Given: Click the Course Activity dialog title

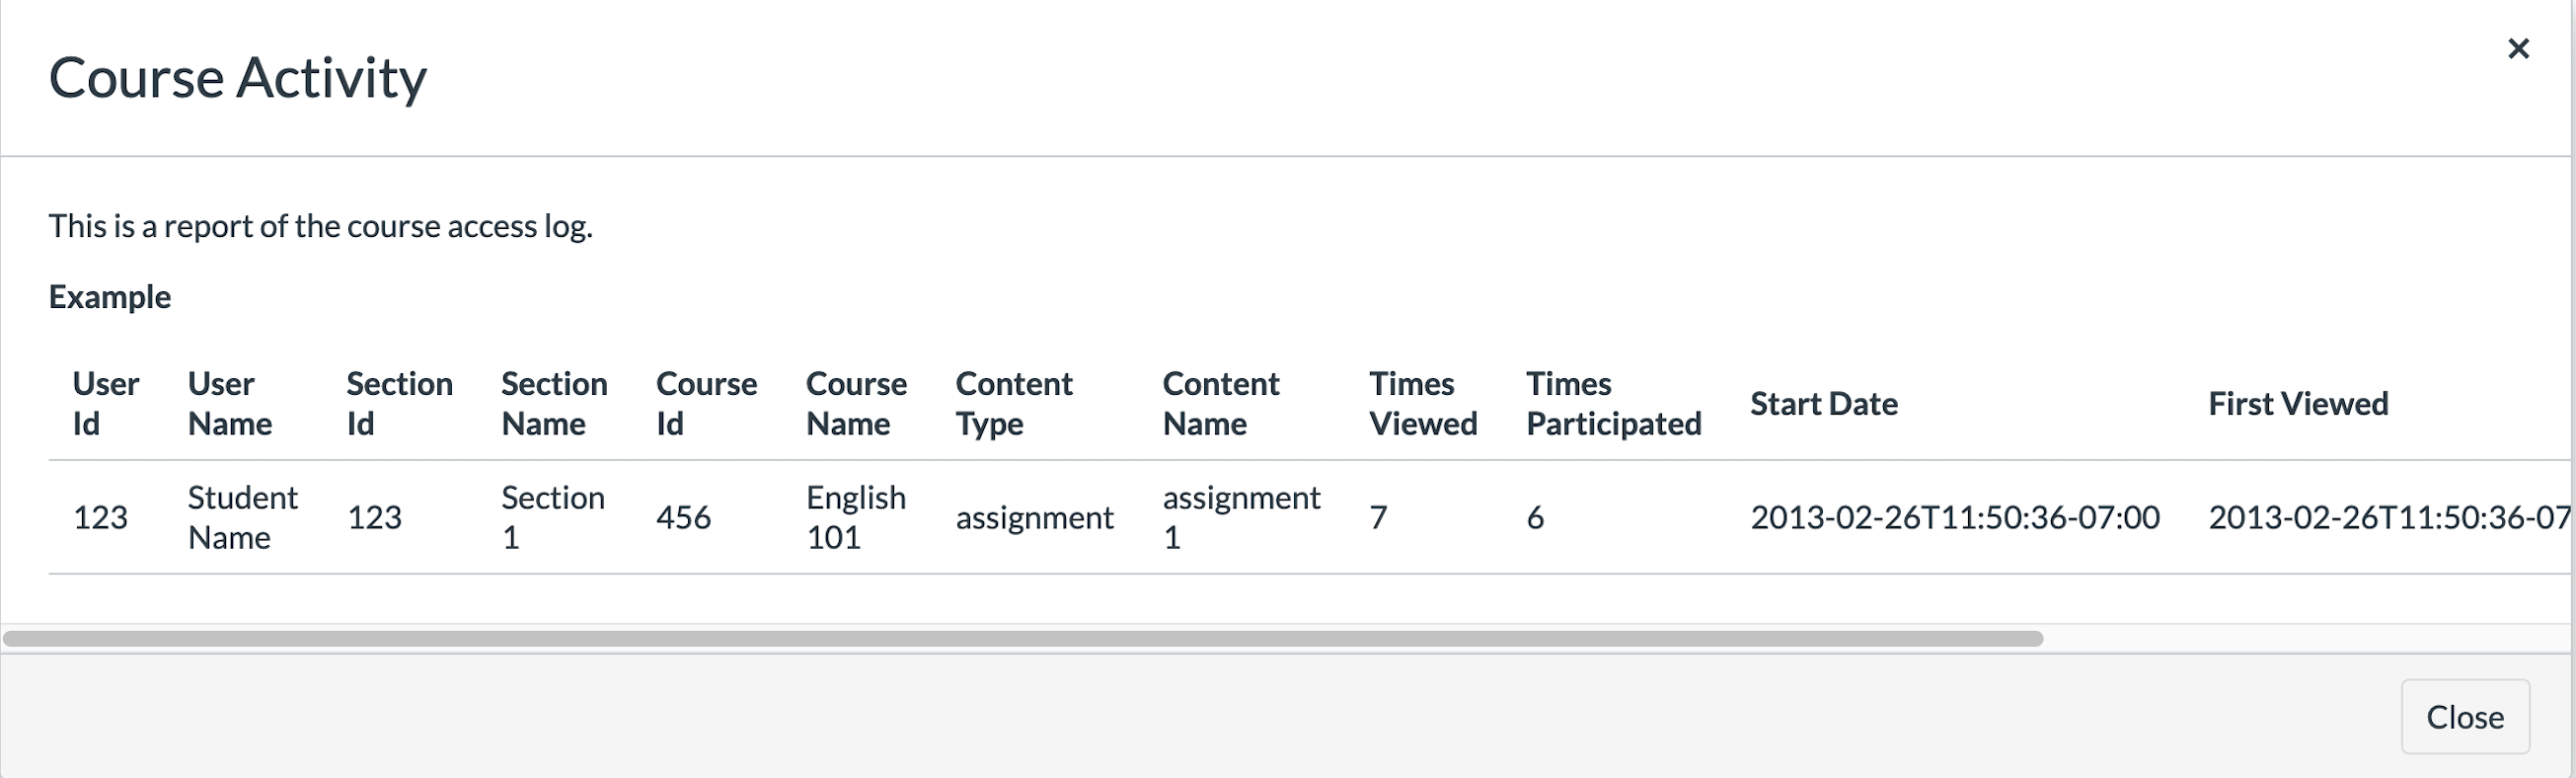Looking at the screenshot, I should (x=240, y=77).
